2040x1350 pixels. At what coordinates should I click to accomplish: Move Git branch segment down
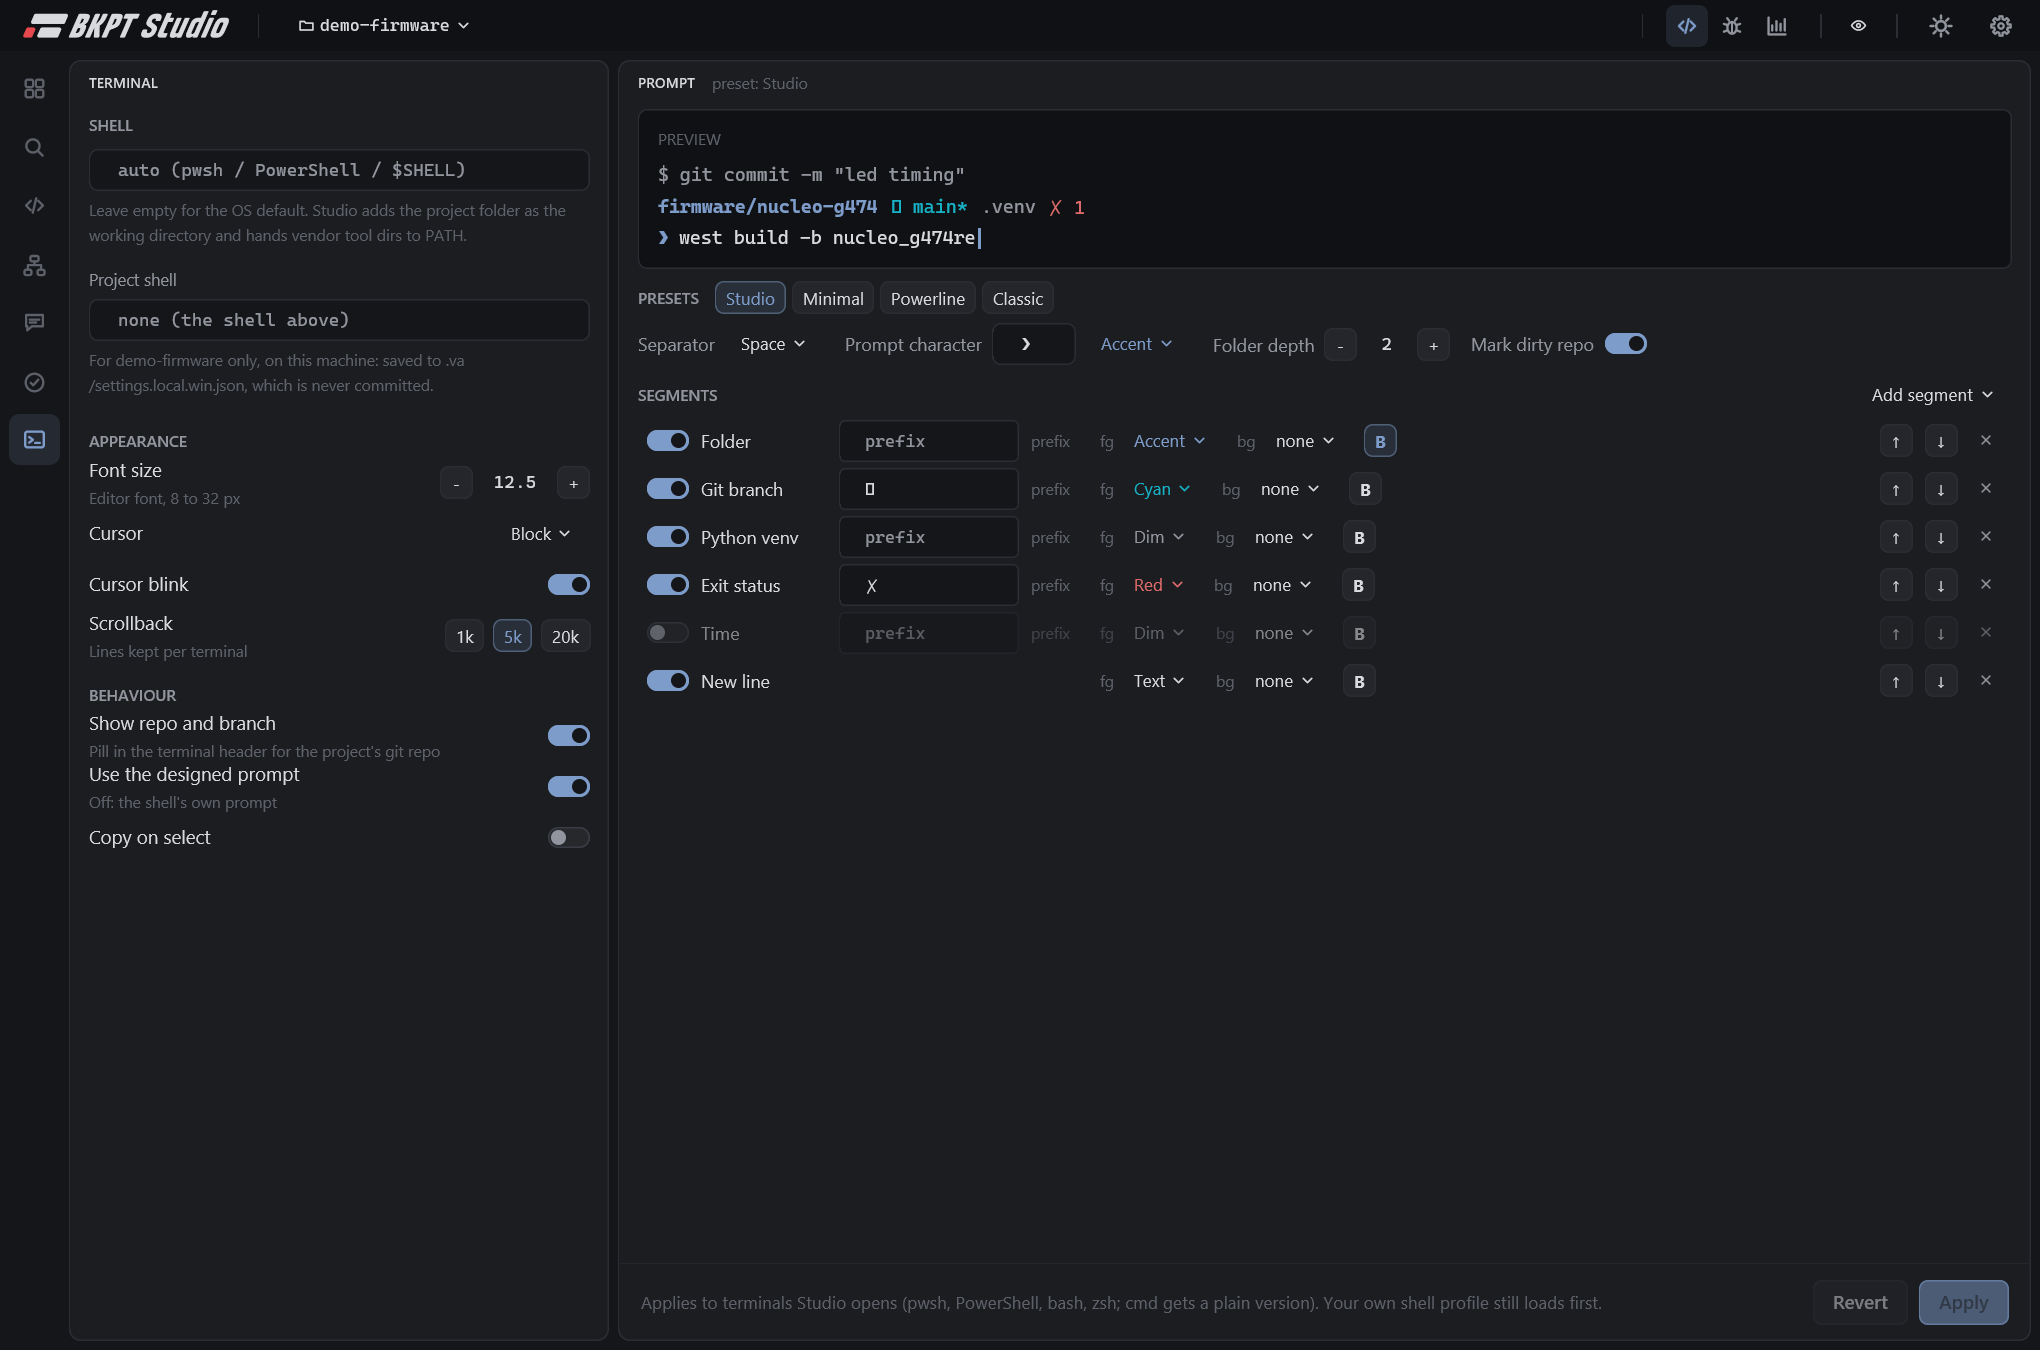pos(1941,489)
